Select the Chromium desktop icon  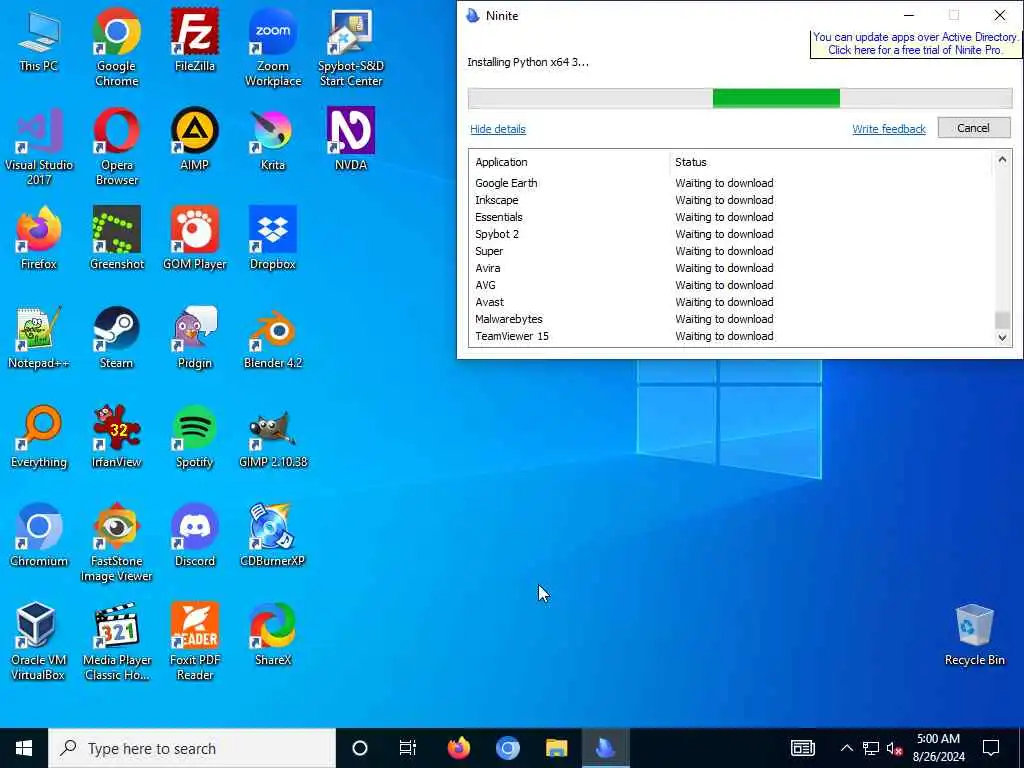coord(39,536)
